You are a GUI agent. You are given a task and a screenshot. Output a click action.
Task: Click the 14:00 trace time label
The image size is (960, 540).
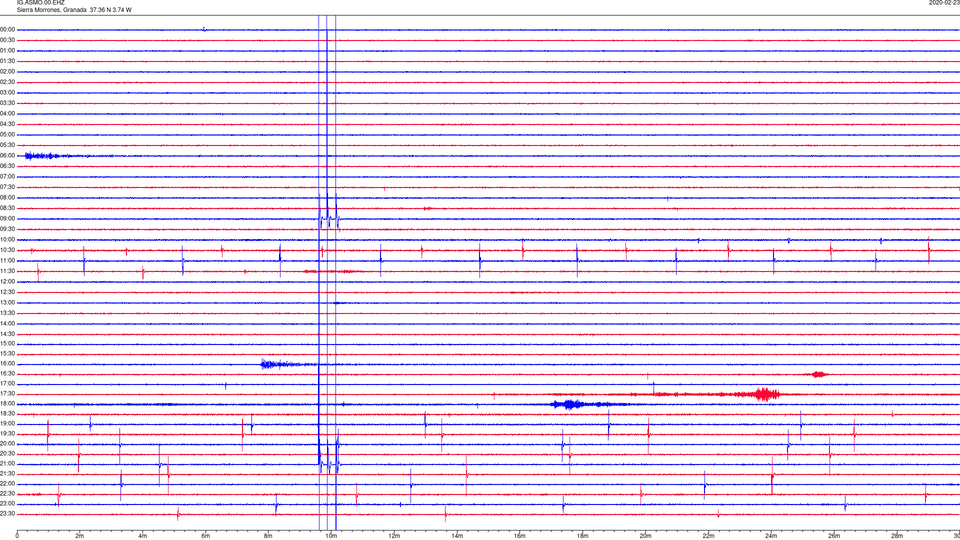pos(7,324)
